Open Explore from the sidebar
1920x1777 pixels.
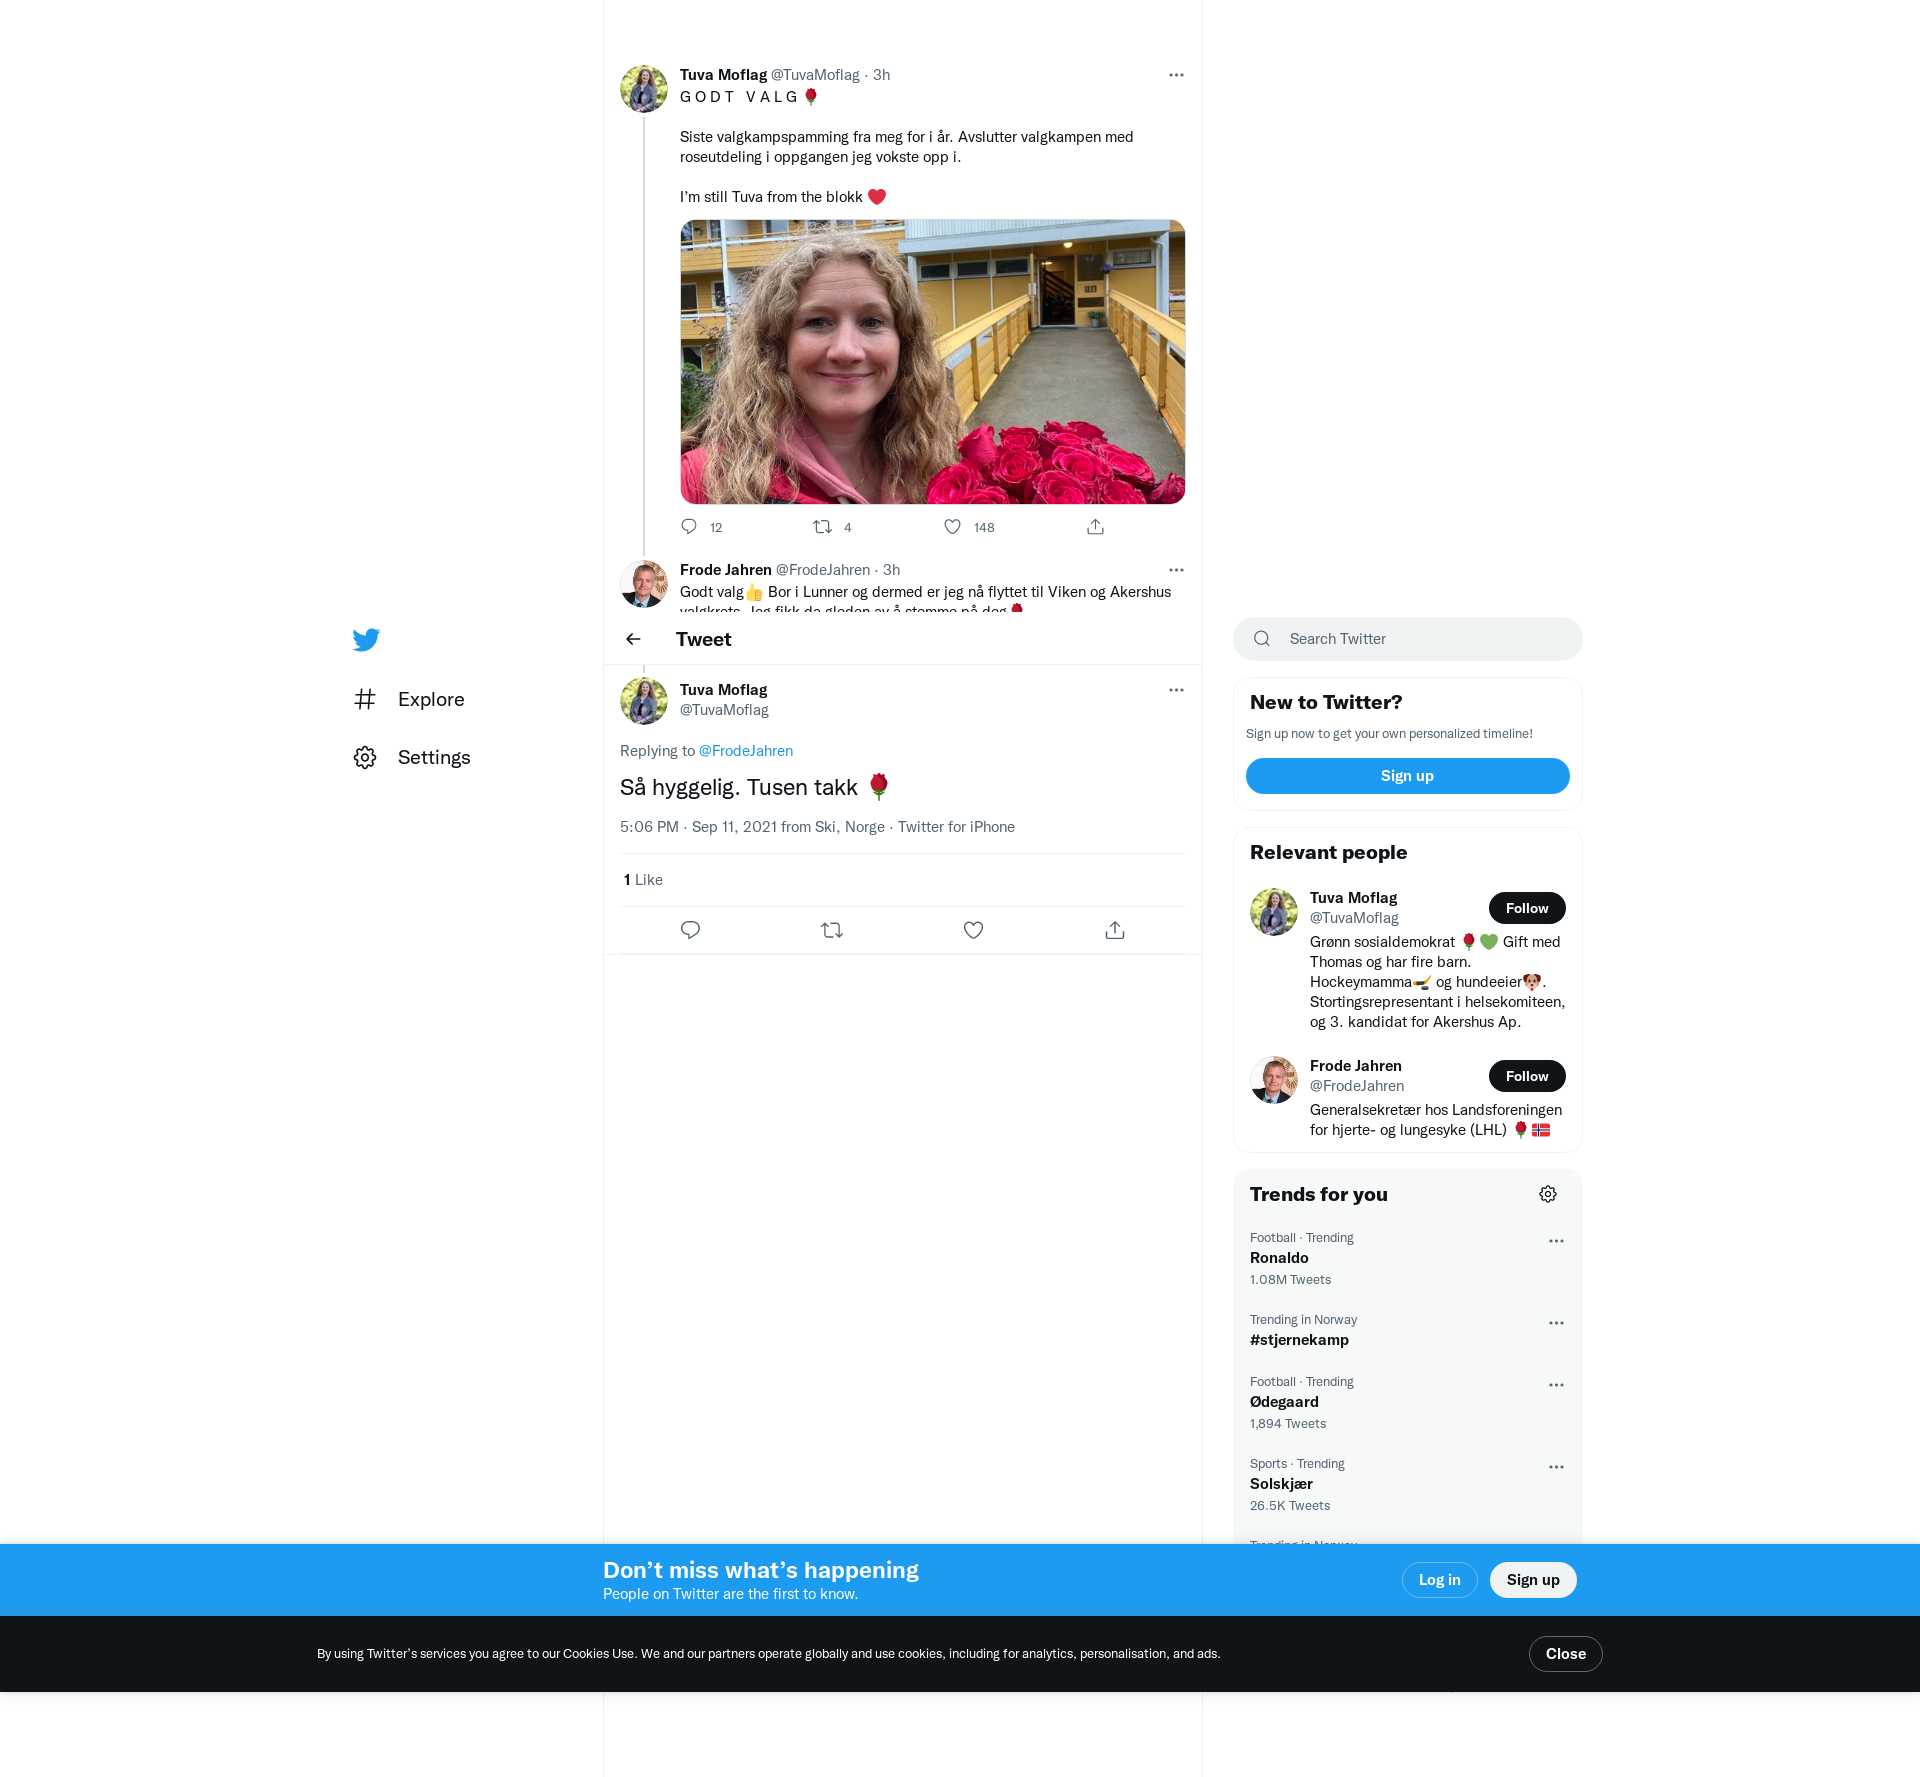(409, 699)
